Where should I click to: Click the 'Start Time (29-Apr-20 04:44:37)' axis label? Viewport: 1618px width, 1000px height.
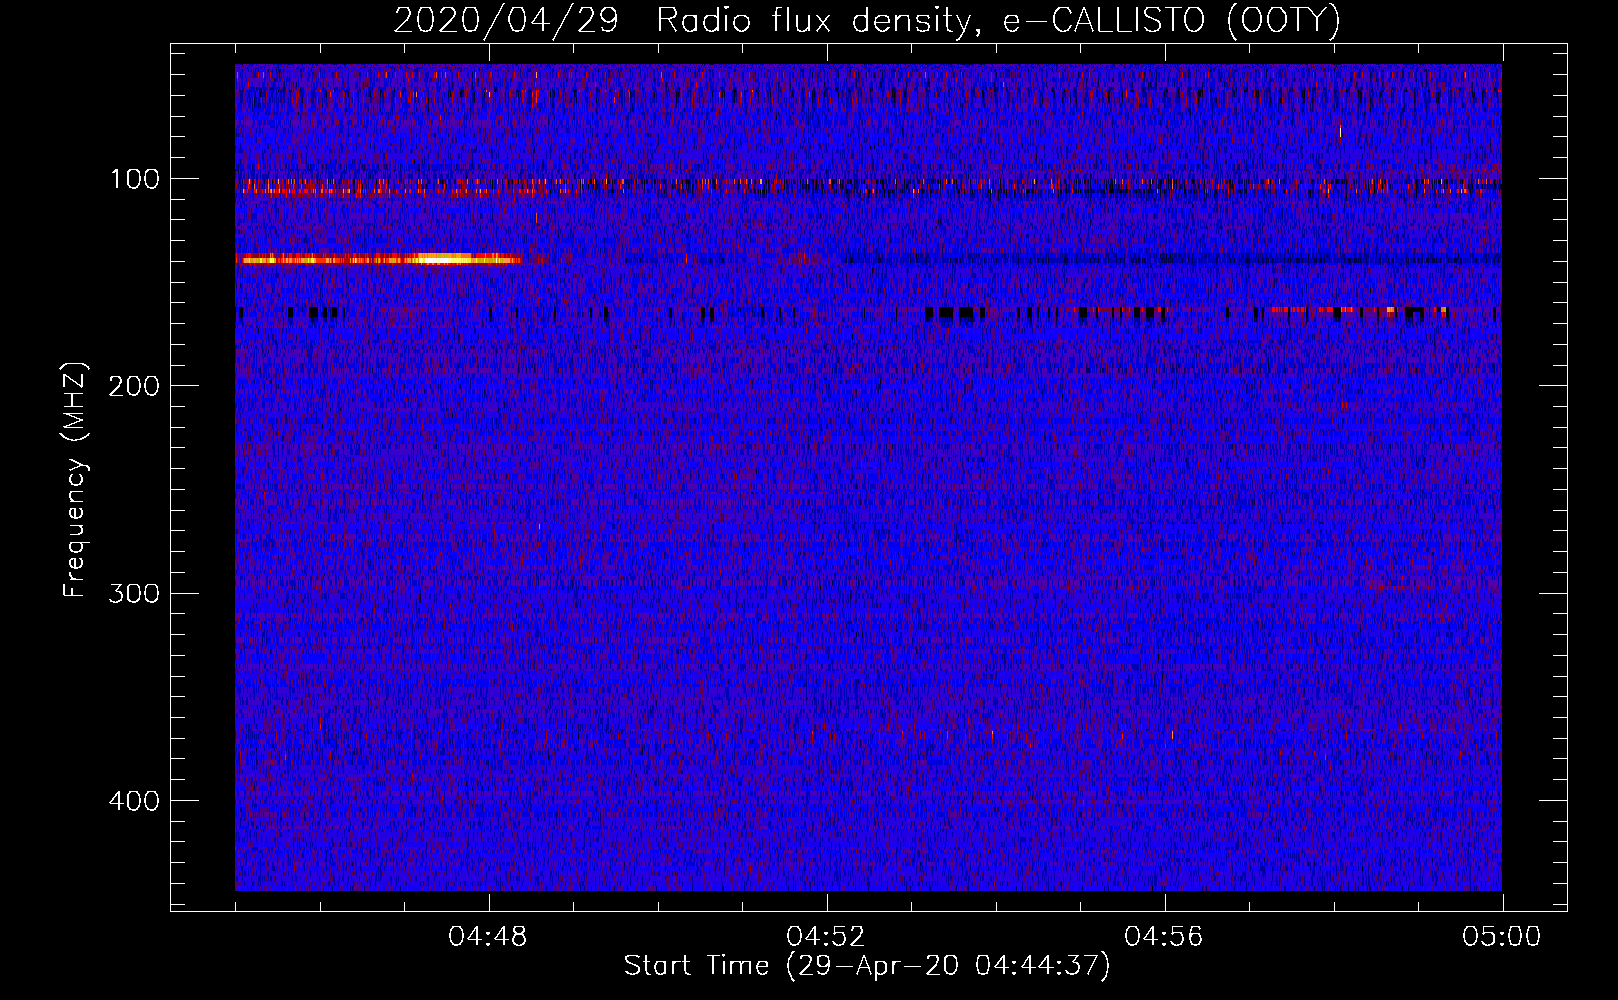pos(867,966)
